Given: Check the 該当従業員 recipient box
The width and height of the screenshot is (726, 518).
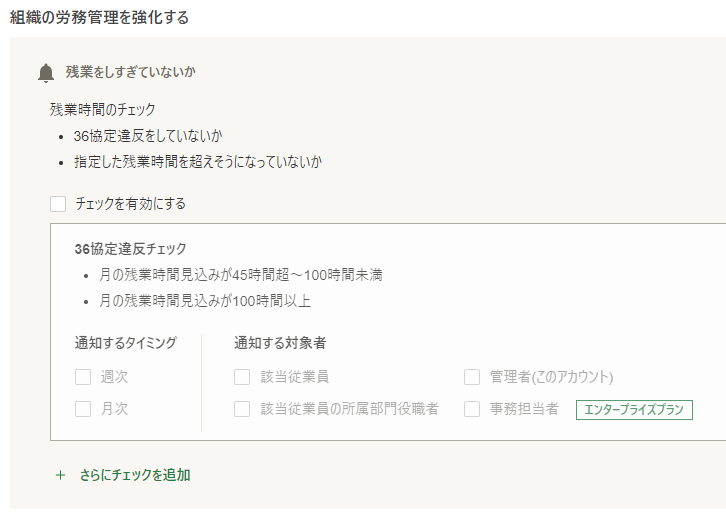Looking at the screenshot, I should (x=242, y=377).
